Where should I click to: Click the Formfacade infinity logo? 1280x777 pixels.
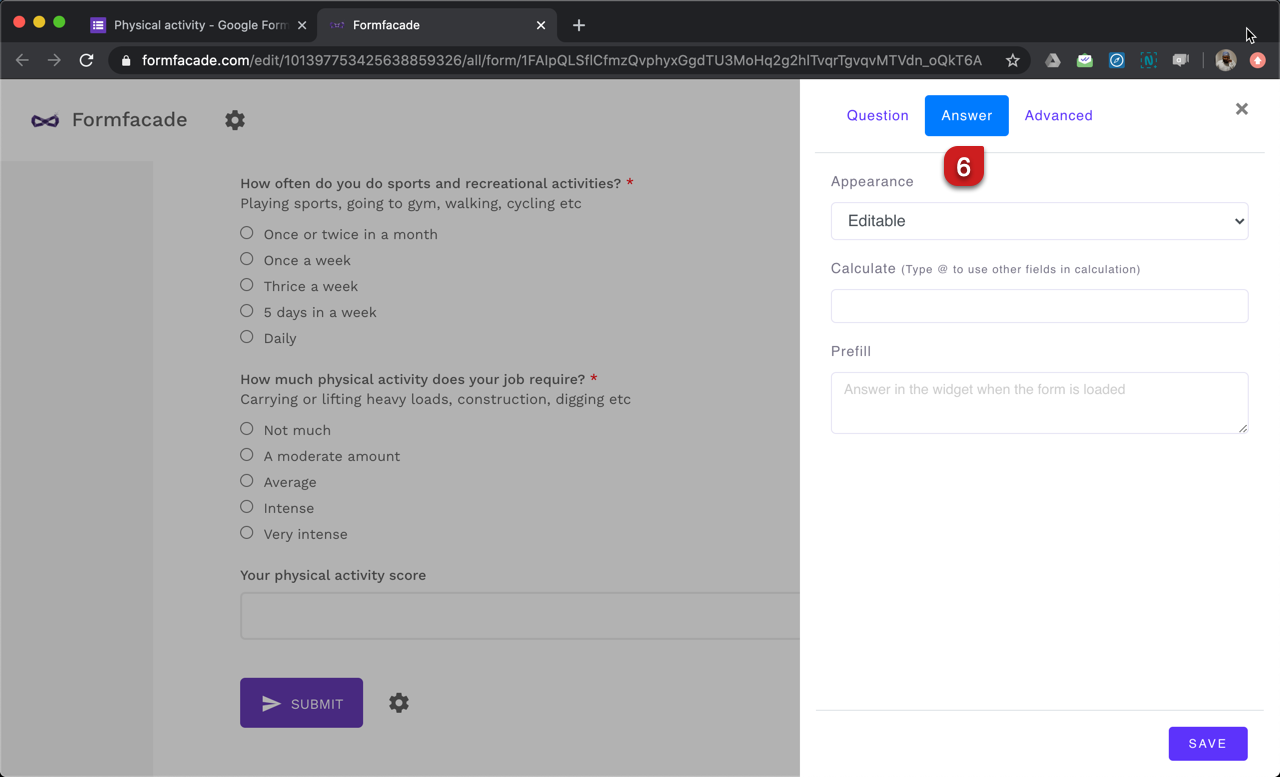44,120
